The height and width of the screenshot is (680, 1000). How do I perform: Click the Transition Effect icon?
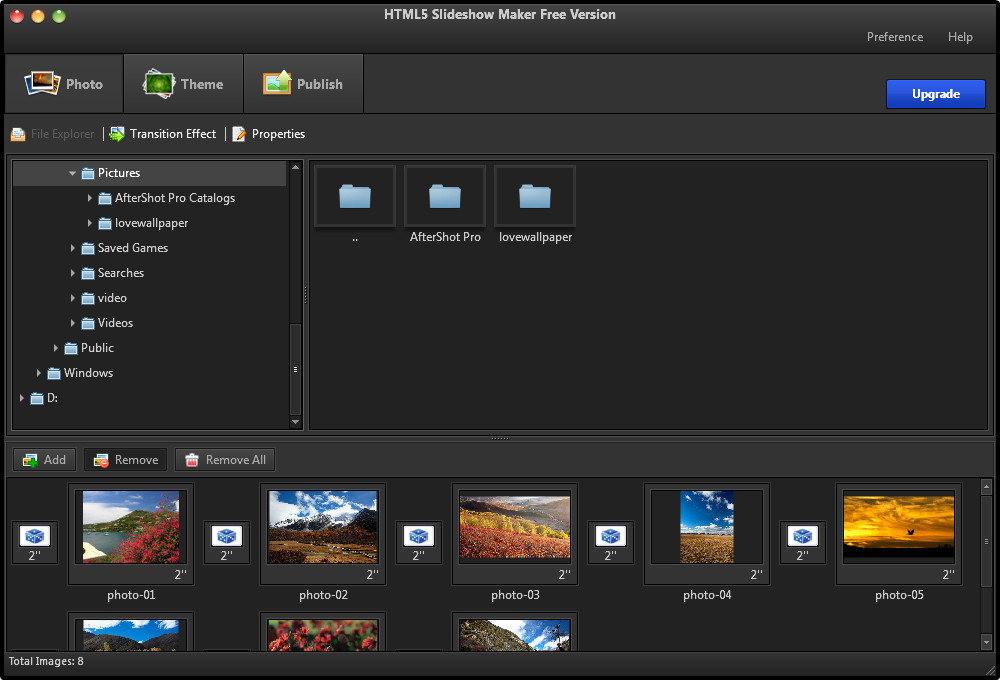117,134
